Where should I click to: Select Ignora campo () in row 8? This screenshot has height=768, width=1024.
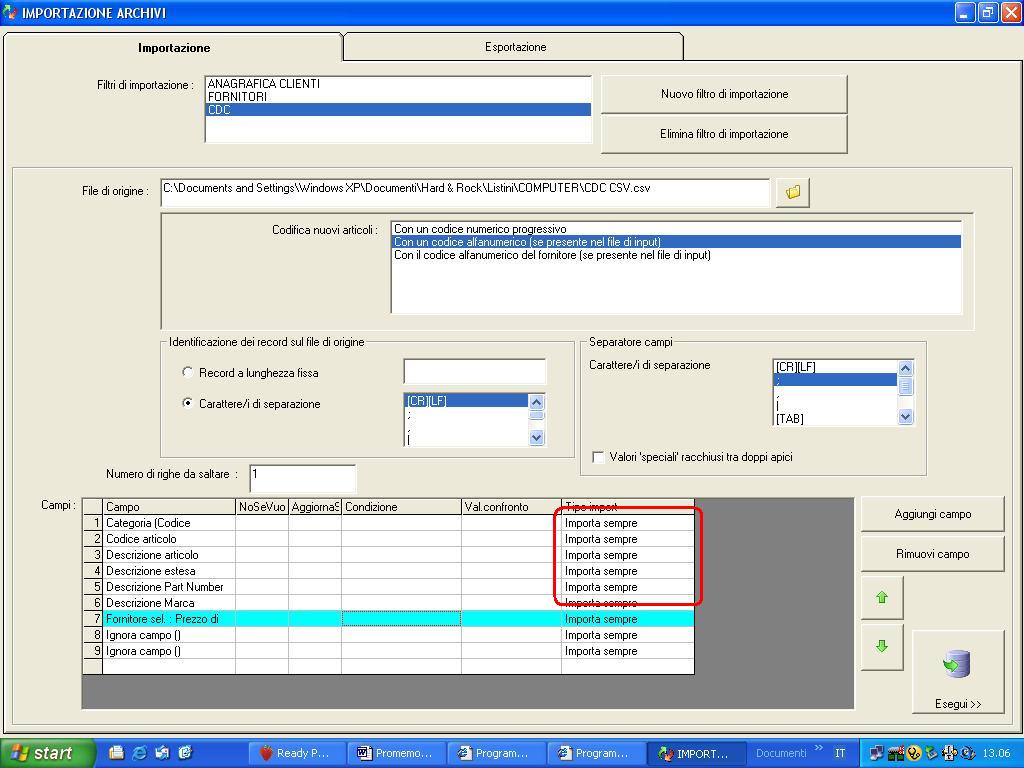click(x=168, y=635)
